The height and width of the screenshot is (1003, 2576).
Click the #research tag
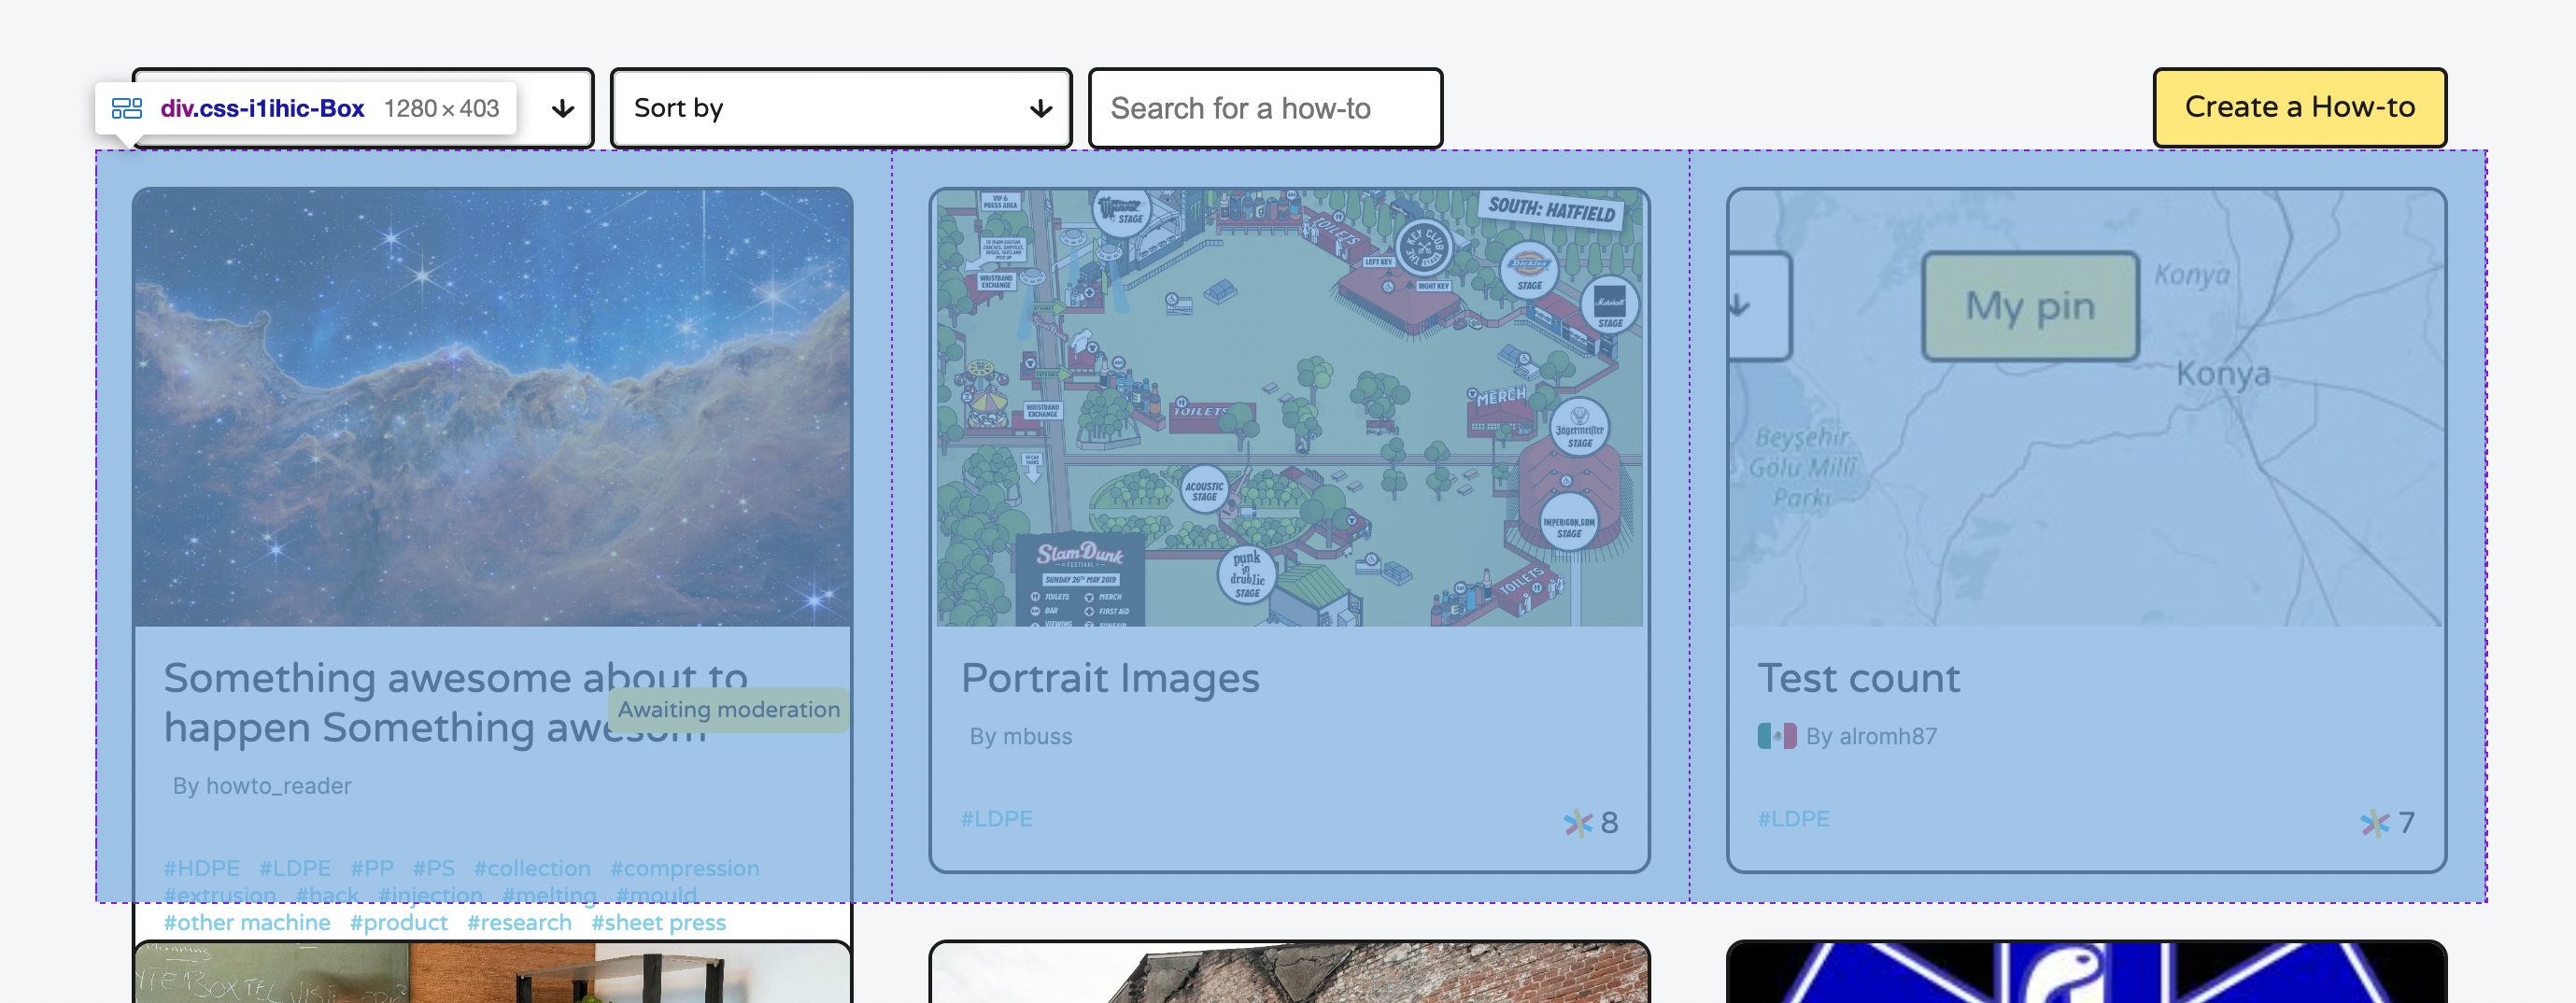519,922
